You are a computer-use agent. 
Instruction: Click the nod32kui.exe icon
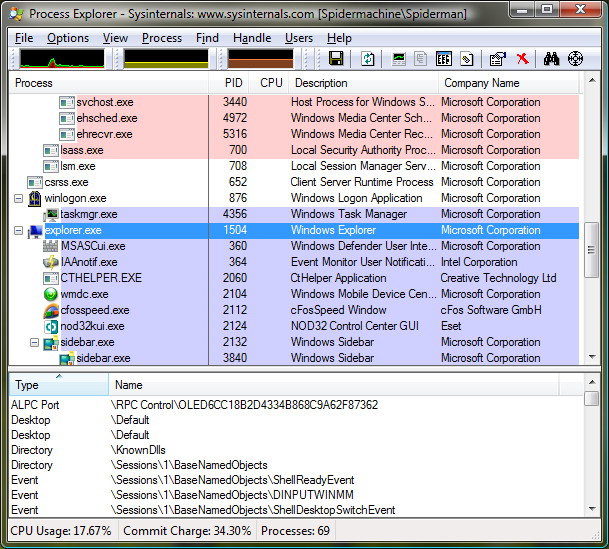click(51, 326)
